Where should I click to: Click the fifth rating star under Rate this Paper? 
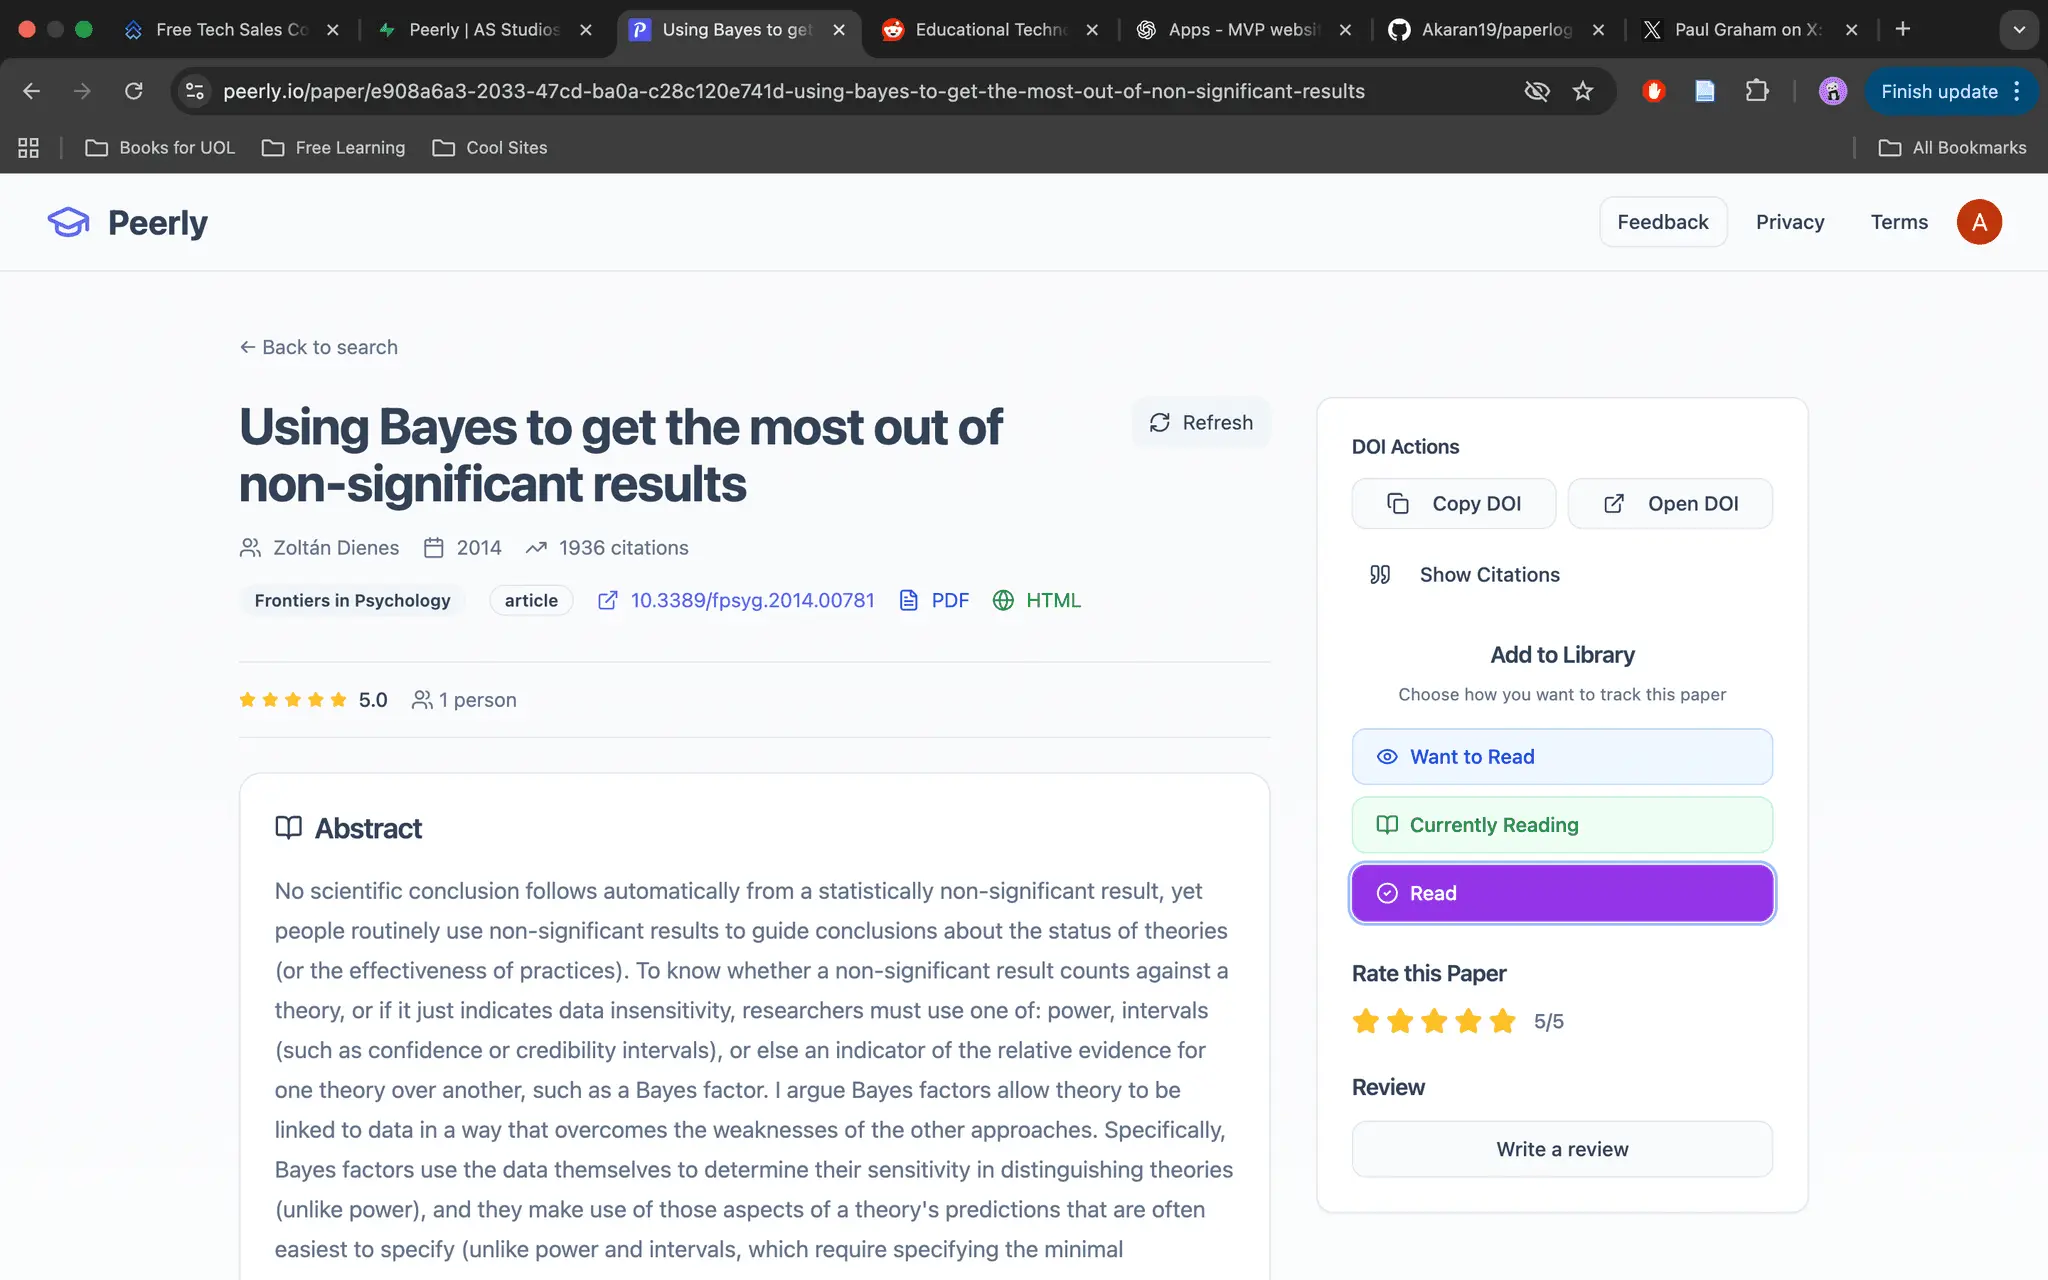click(x=1502, y=1021)
